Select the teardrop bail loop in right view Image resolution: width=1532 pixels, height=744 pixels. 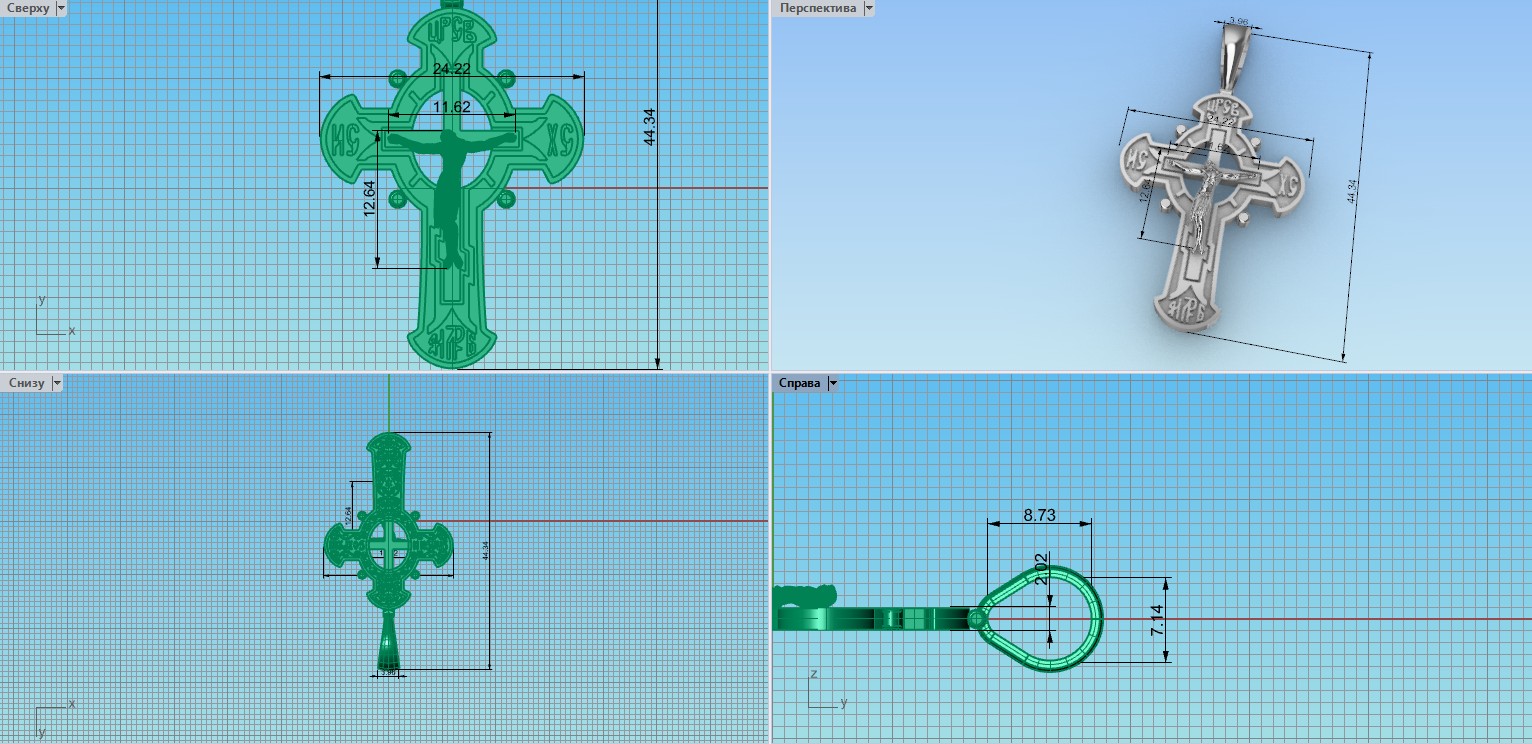(x=1097, y=620)
